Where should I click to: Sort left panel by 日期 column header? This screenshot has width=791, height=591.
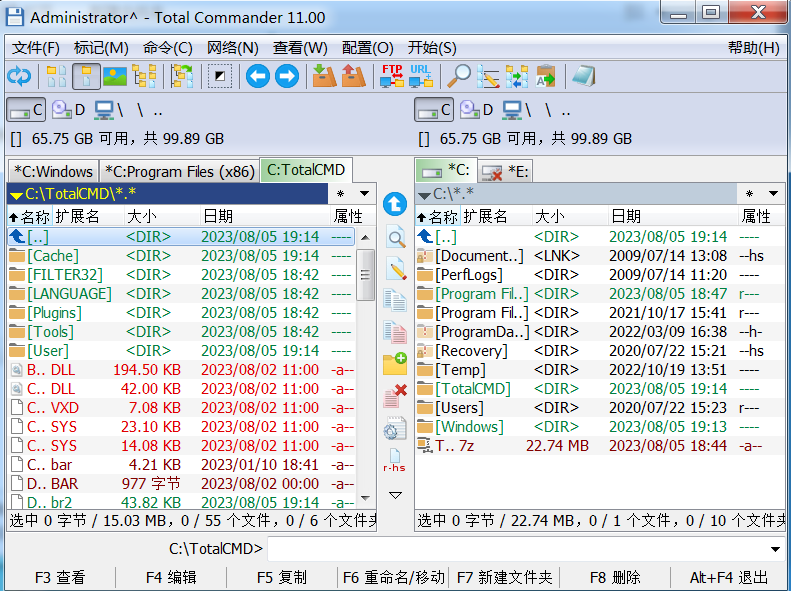point(265,216)
